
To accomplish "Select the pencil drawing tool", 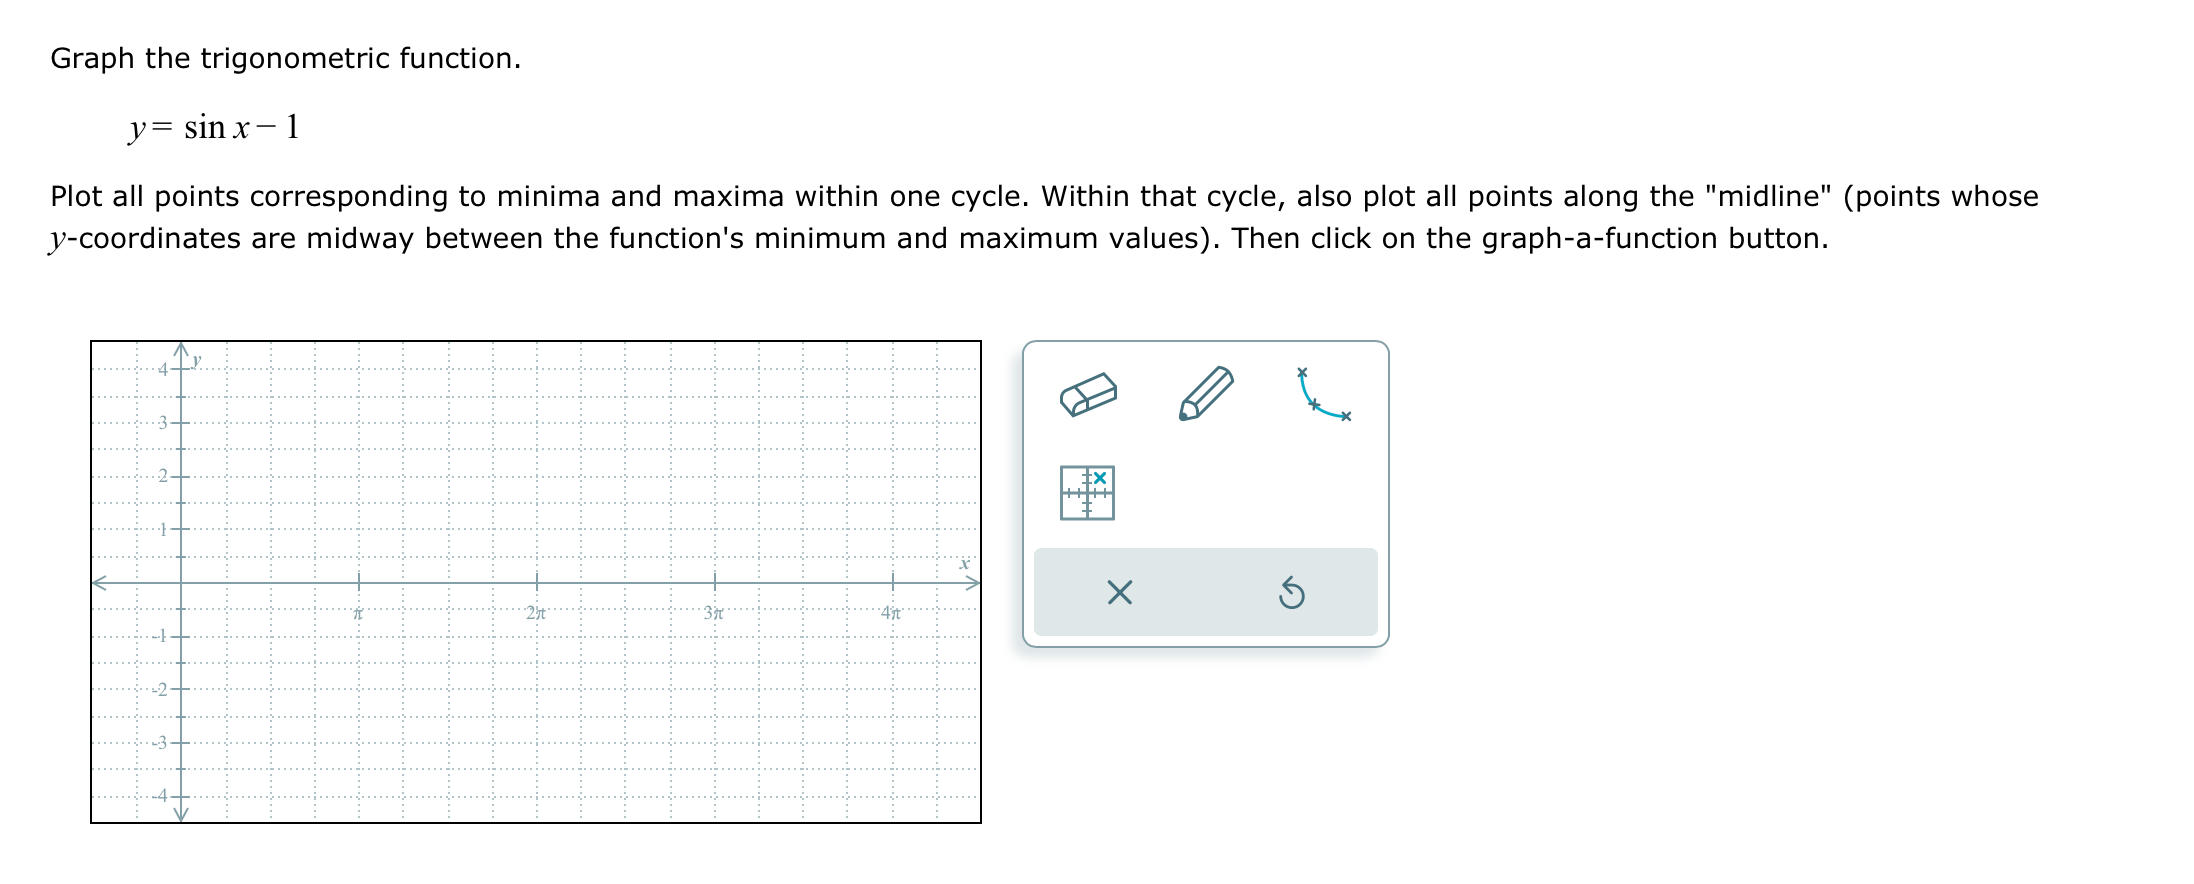I will click(x=1206, y=393).
